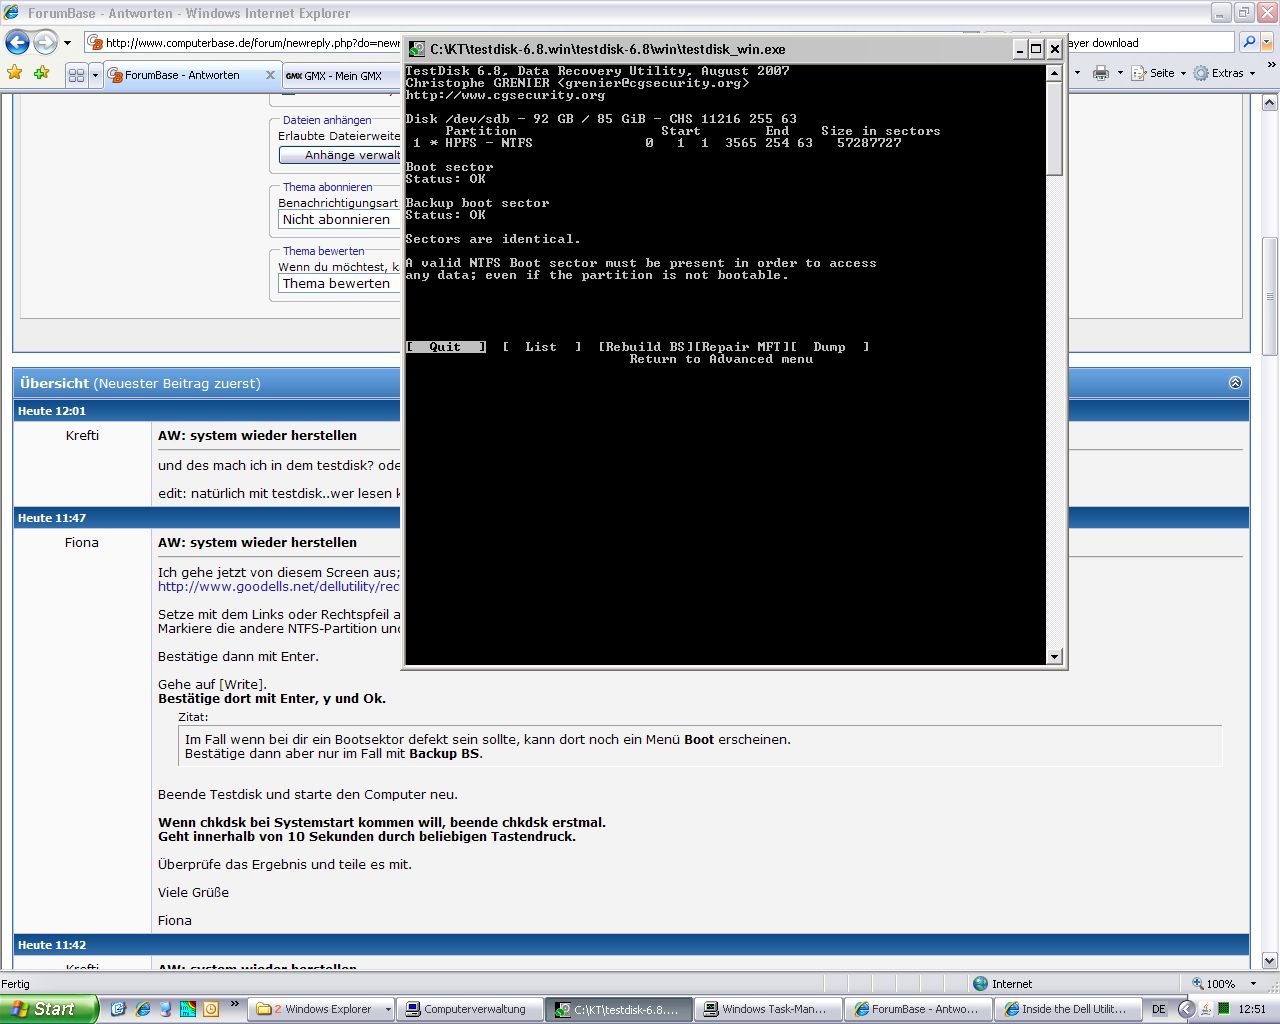
Task: Collapse the Übersicht section chevron
Action: coord(1235,383)
